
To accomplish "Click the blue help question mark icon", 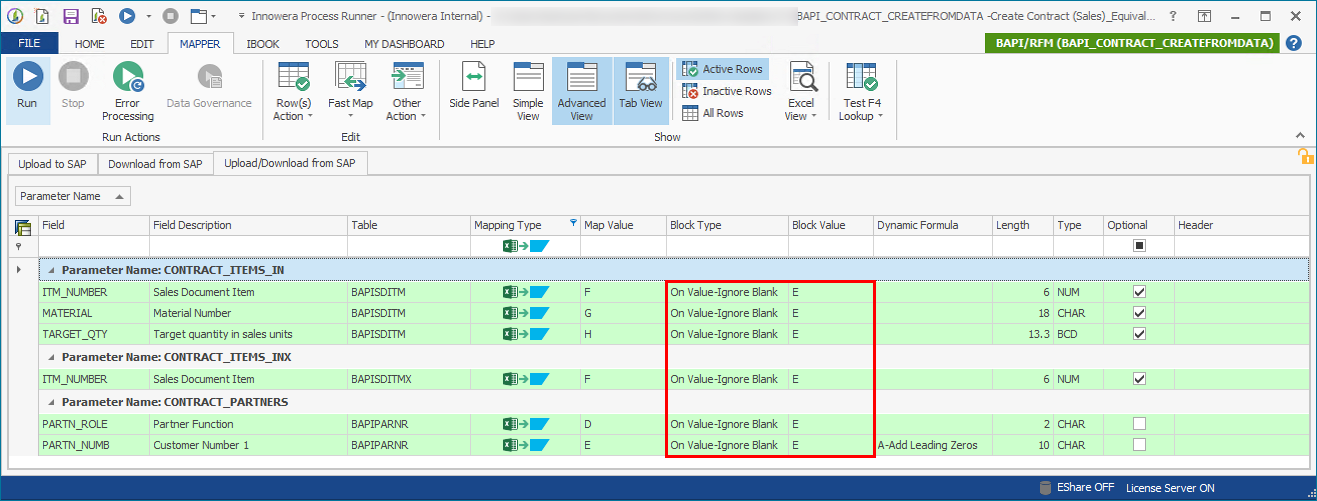I will pos(1293,43).
